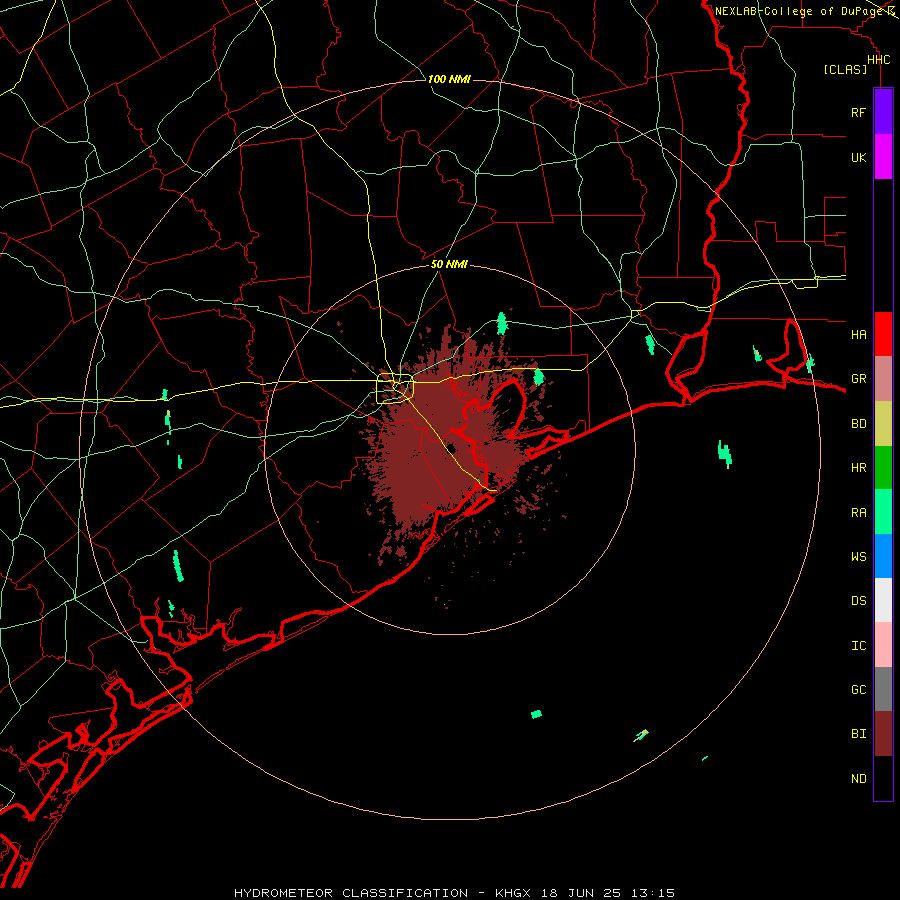Select the BD yellow legend swatch

click(x=883, y=424)
